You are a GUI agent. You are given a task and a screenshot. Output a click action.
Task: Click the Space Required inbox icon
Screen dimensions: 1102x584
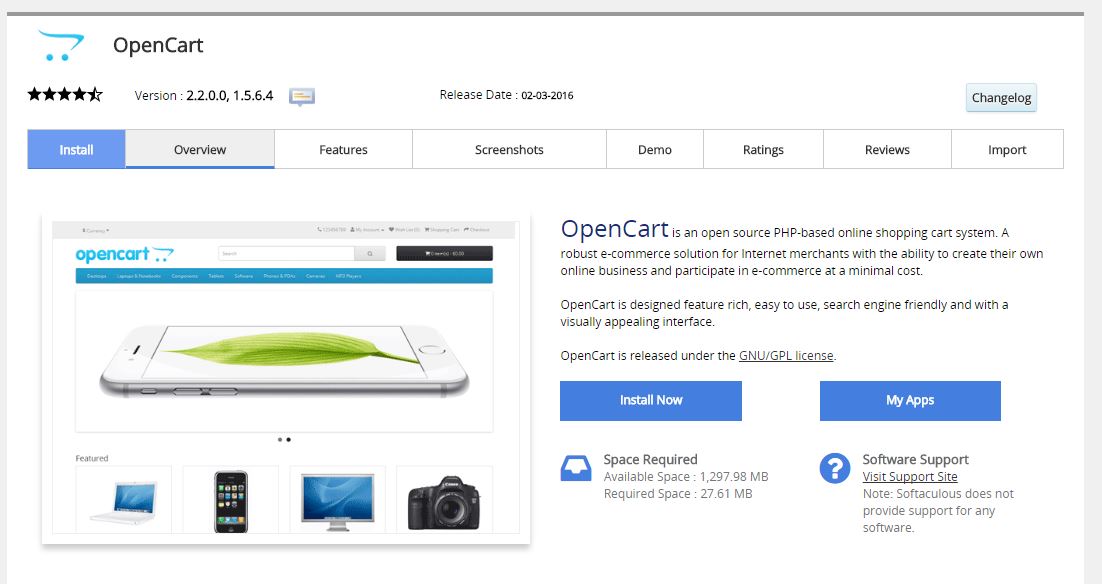click(576, 468)
